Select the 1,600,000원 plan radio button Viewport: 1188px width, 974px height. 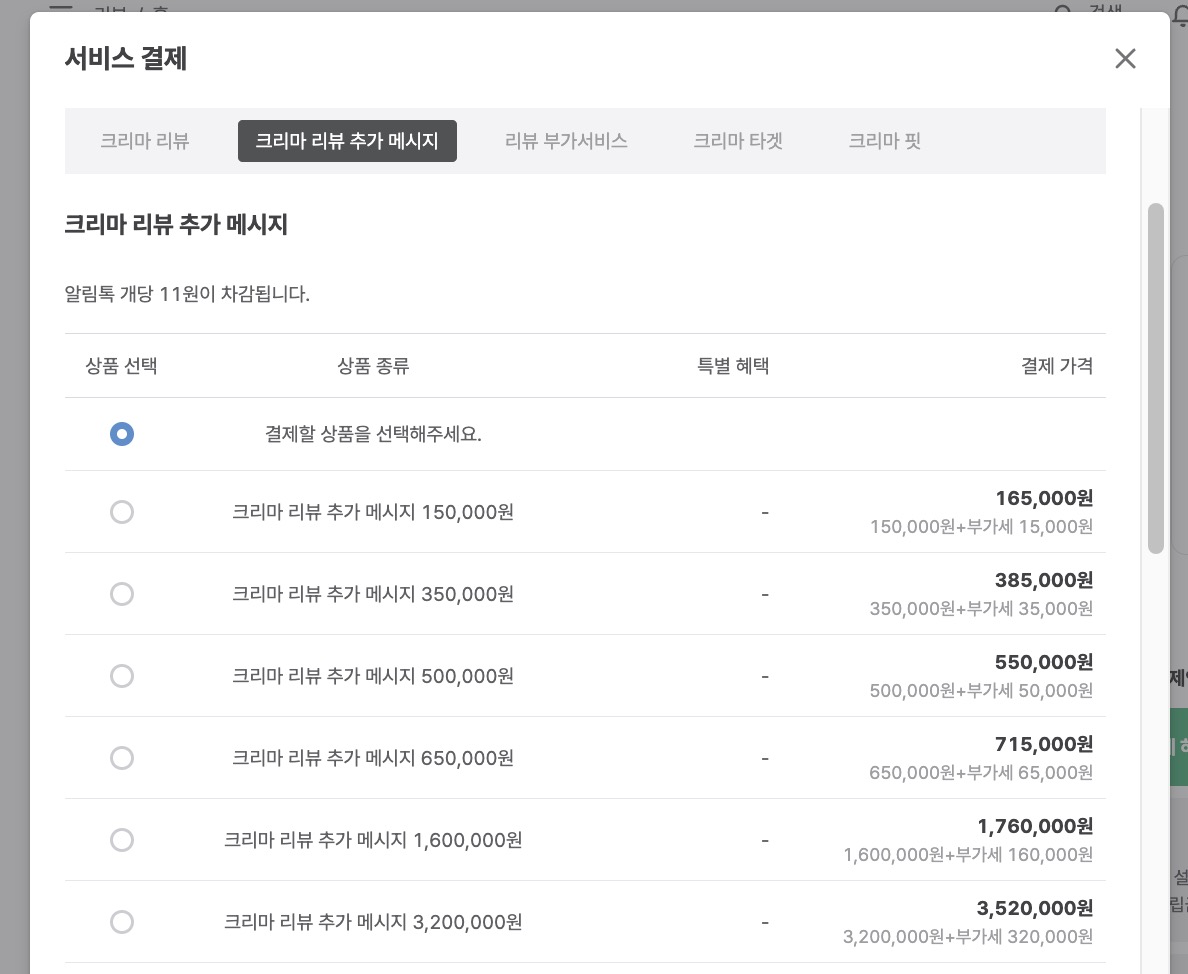121,840
